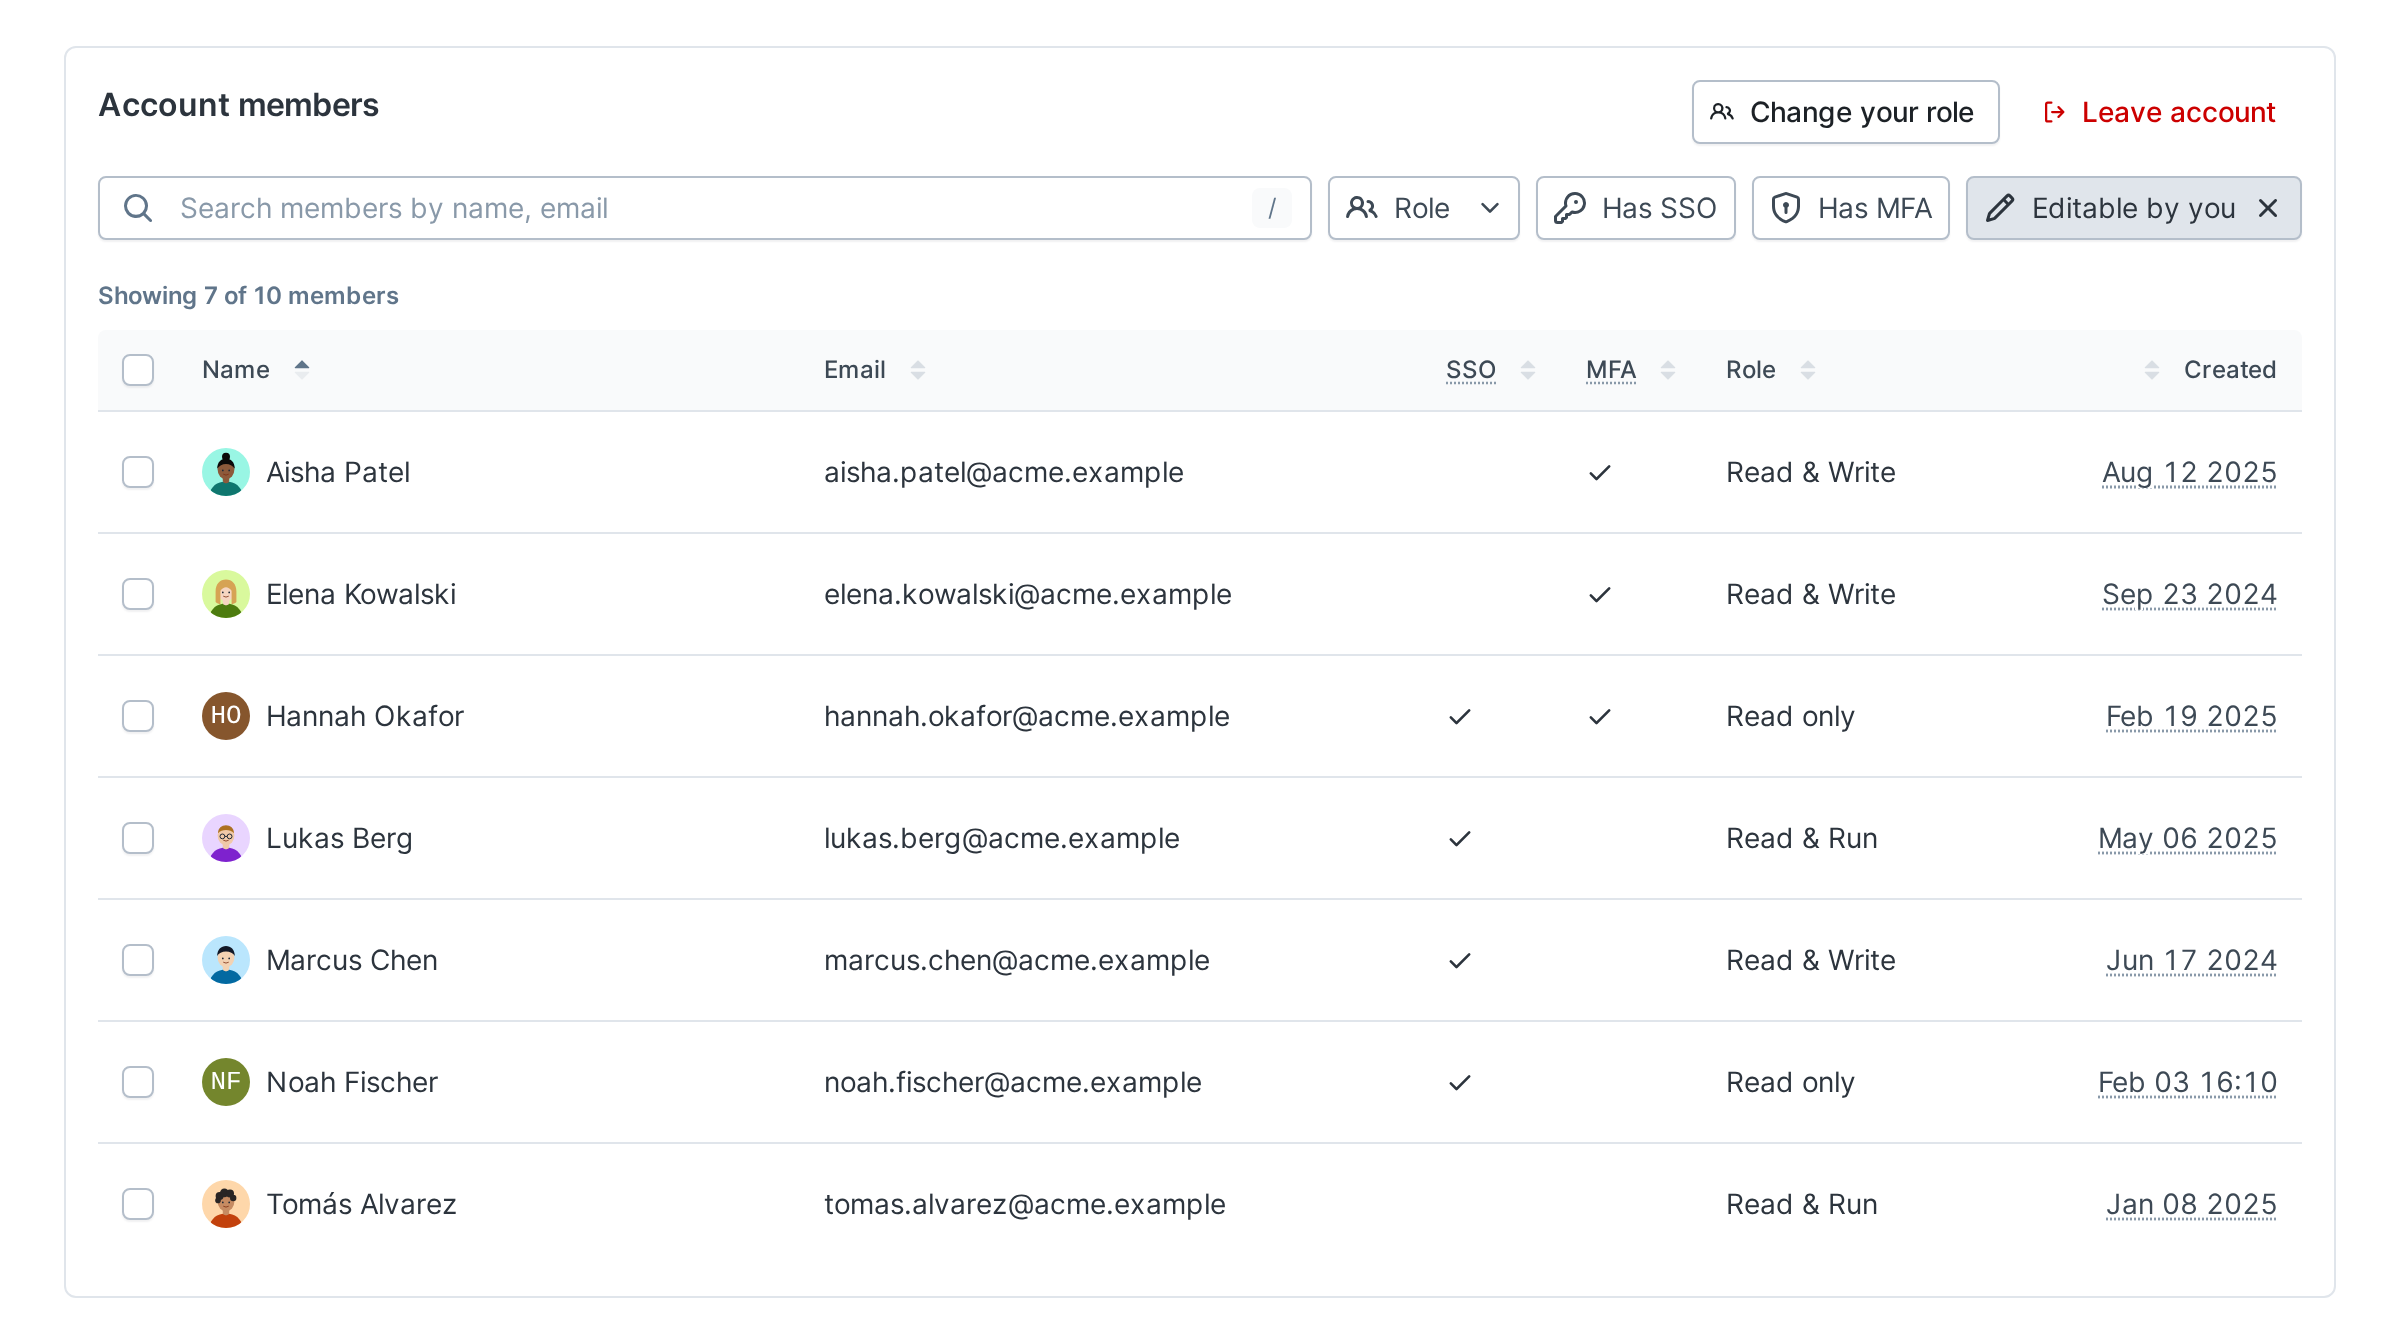Click the sort arrows next to Role header

coord(1808,370)
